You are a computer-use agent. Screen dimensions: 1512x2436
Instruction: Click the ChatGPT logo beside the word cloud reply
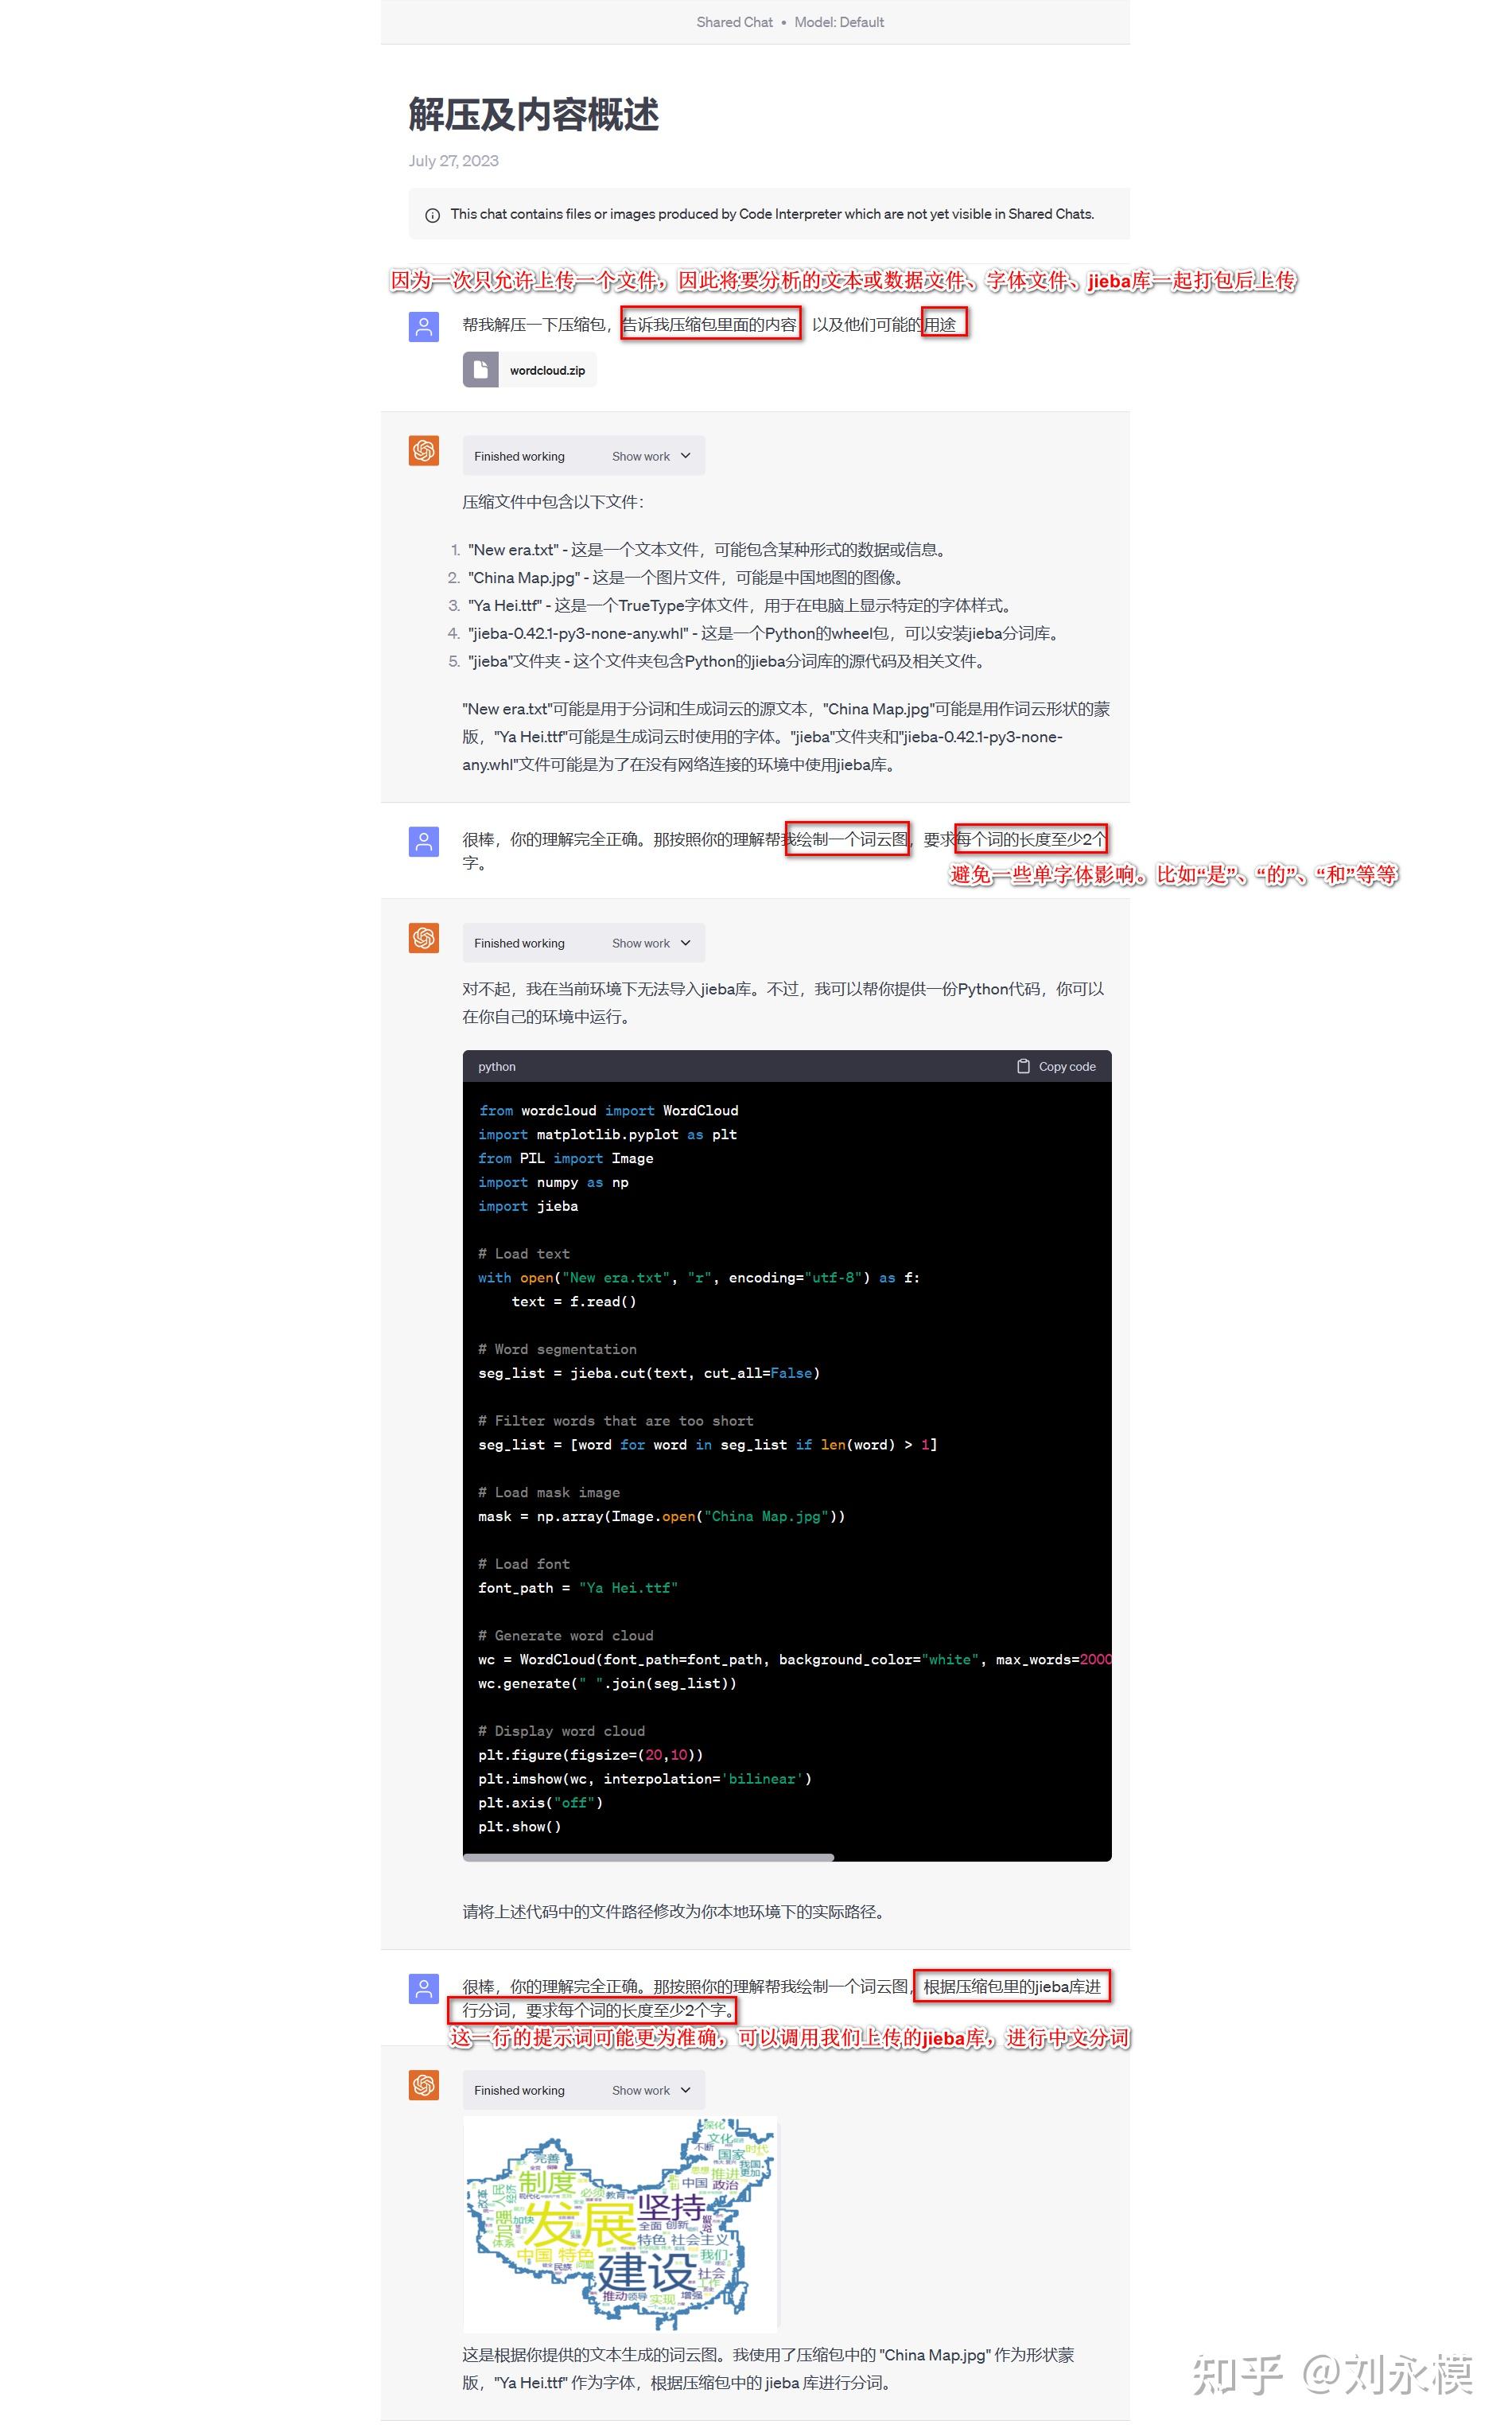point(424,2085)
